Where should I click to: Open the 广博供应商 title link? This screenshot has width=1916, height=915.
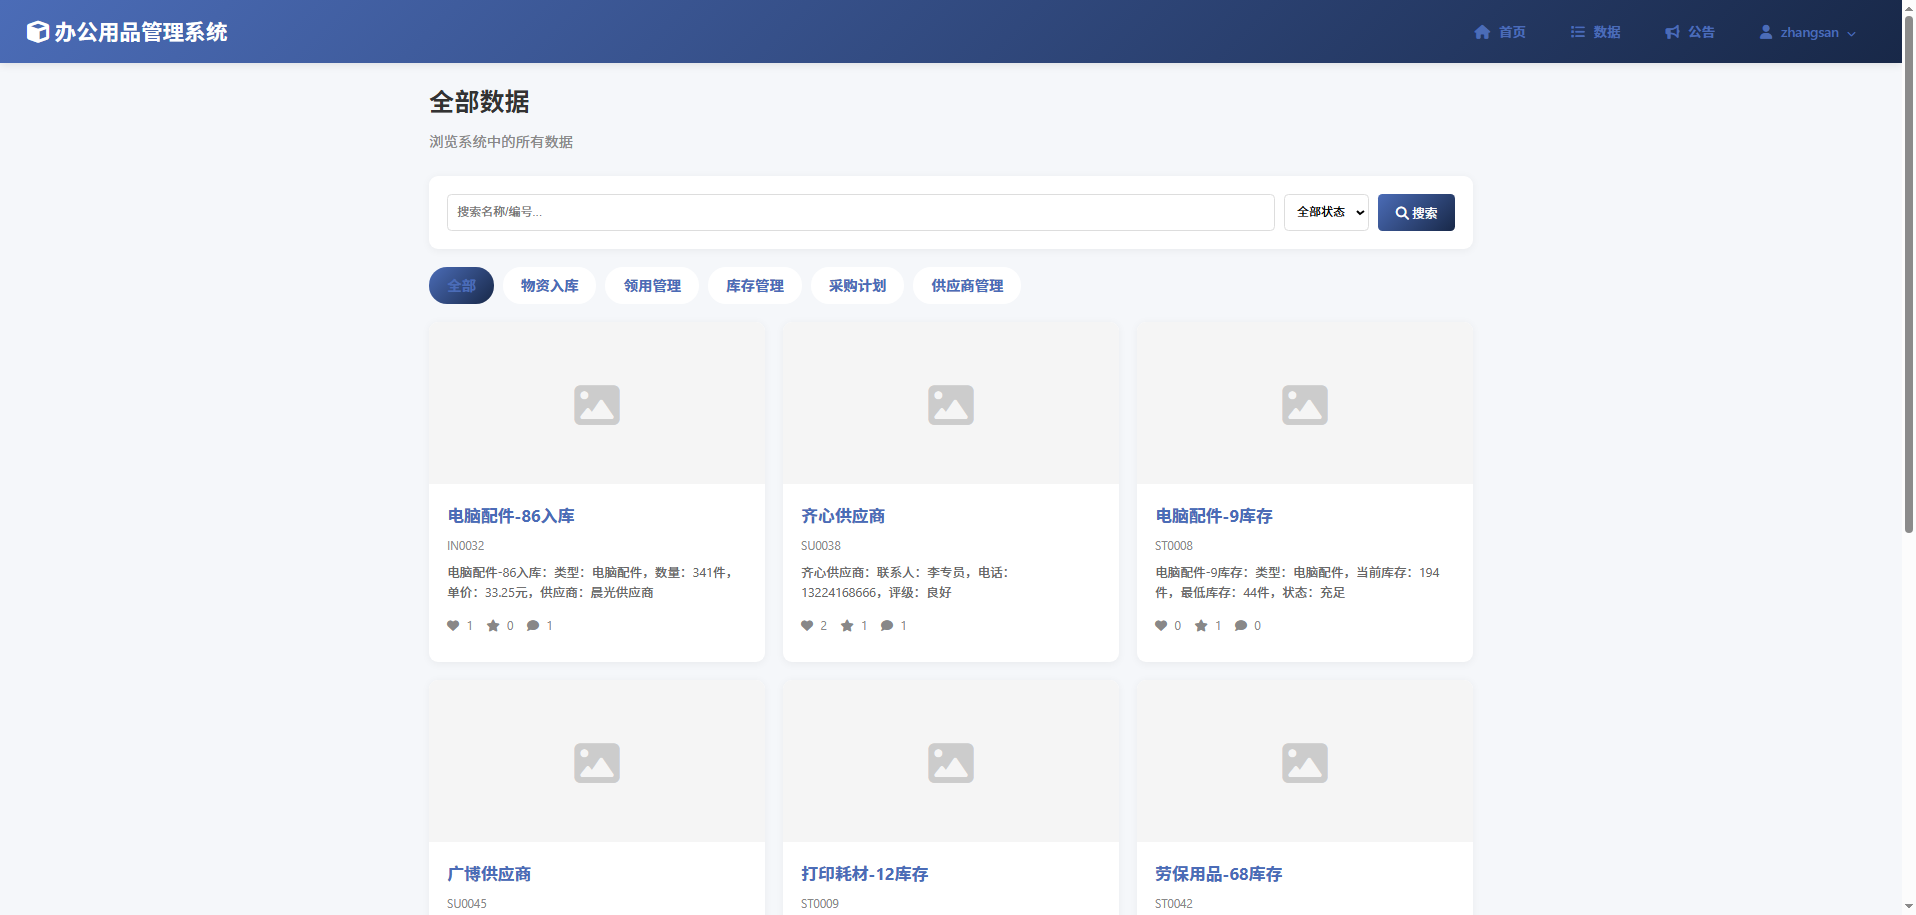coord(489,874)
